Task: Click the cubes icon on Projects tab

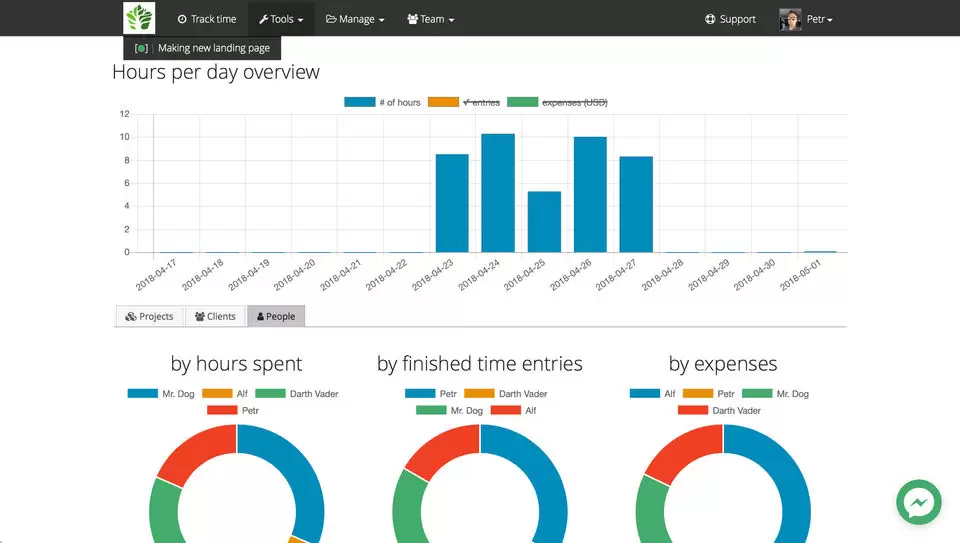Action: pyautogui.click(x=131, y=316)
